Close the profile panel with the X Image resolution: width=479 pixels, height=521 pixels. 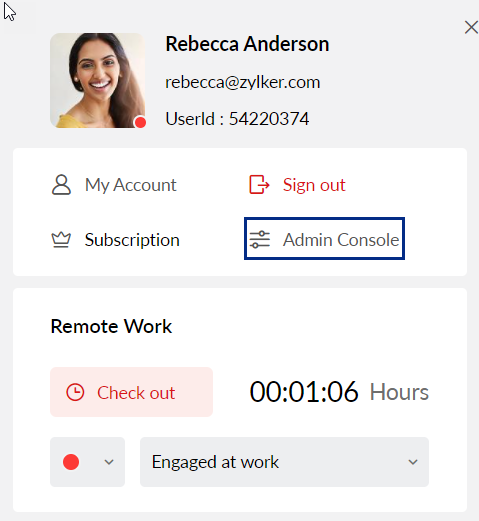471,27
